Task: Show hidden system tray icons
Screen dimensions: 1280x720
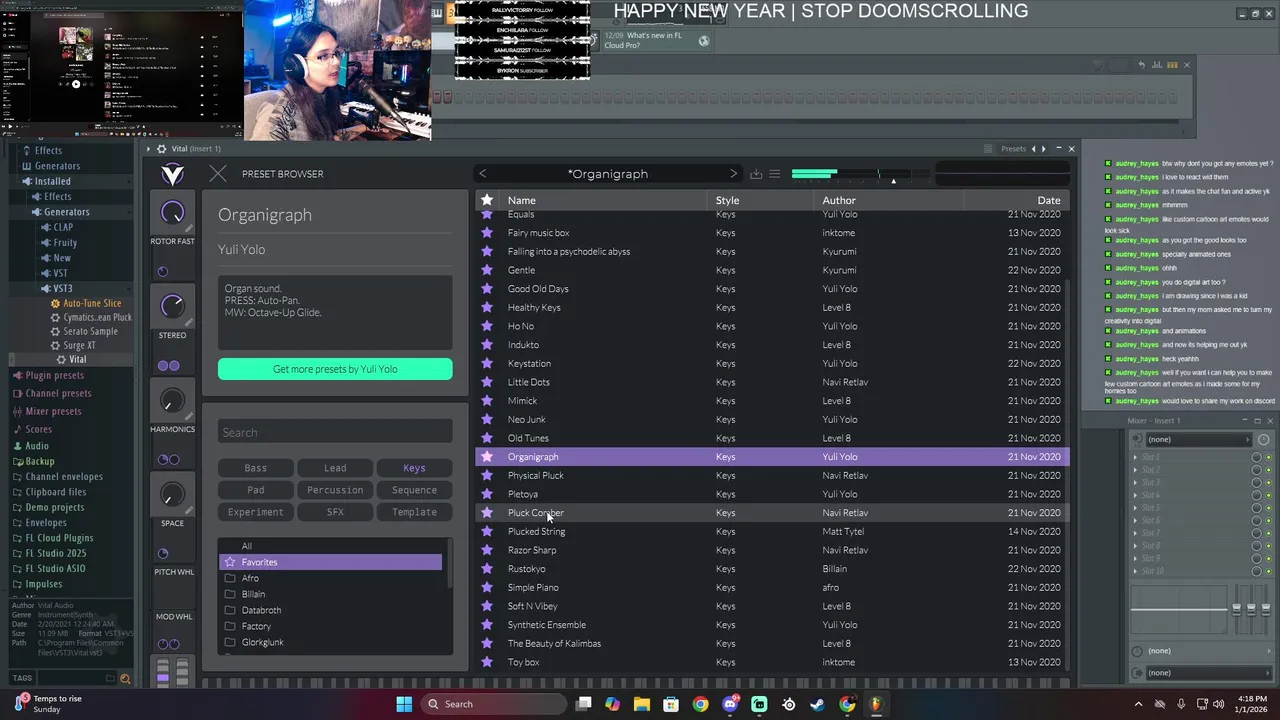Action: point(1138,704)
